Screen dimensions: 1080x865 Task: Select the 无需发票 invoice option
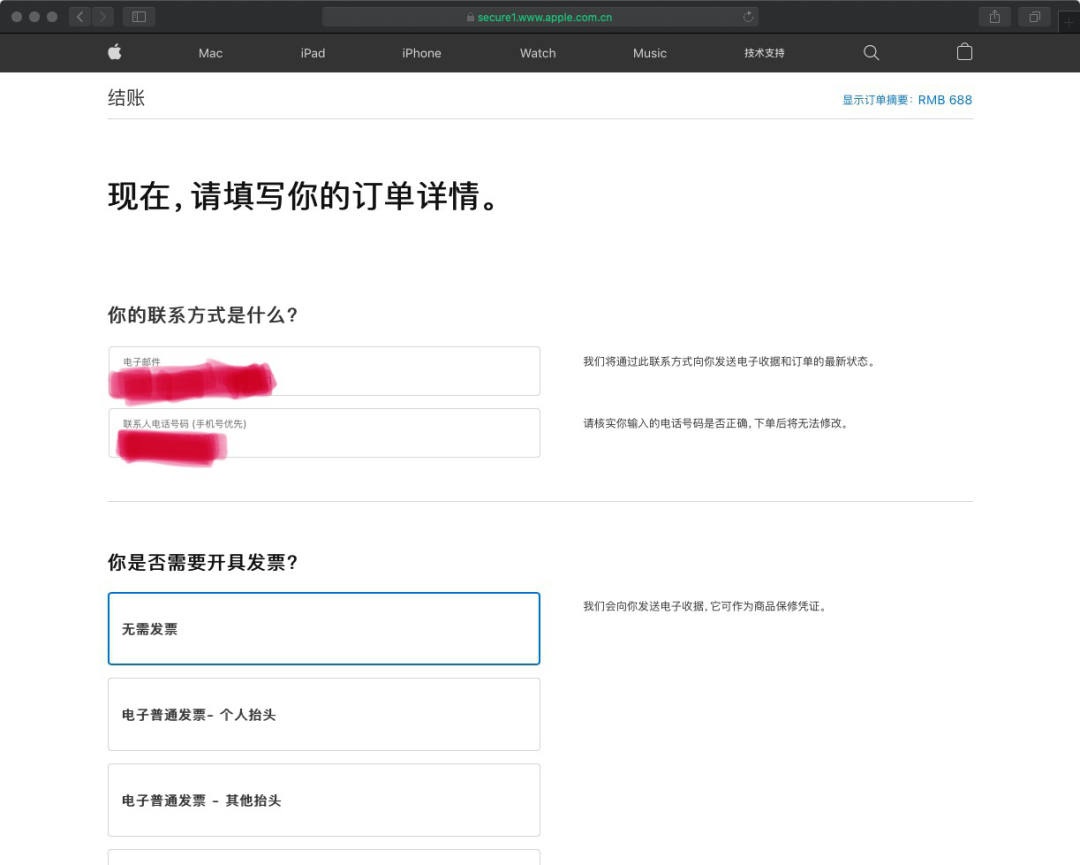[x=323, y=629]
